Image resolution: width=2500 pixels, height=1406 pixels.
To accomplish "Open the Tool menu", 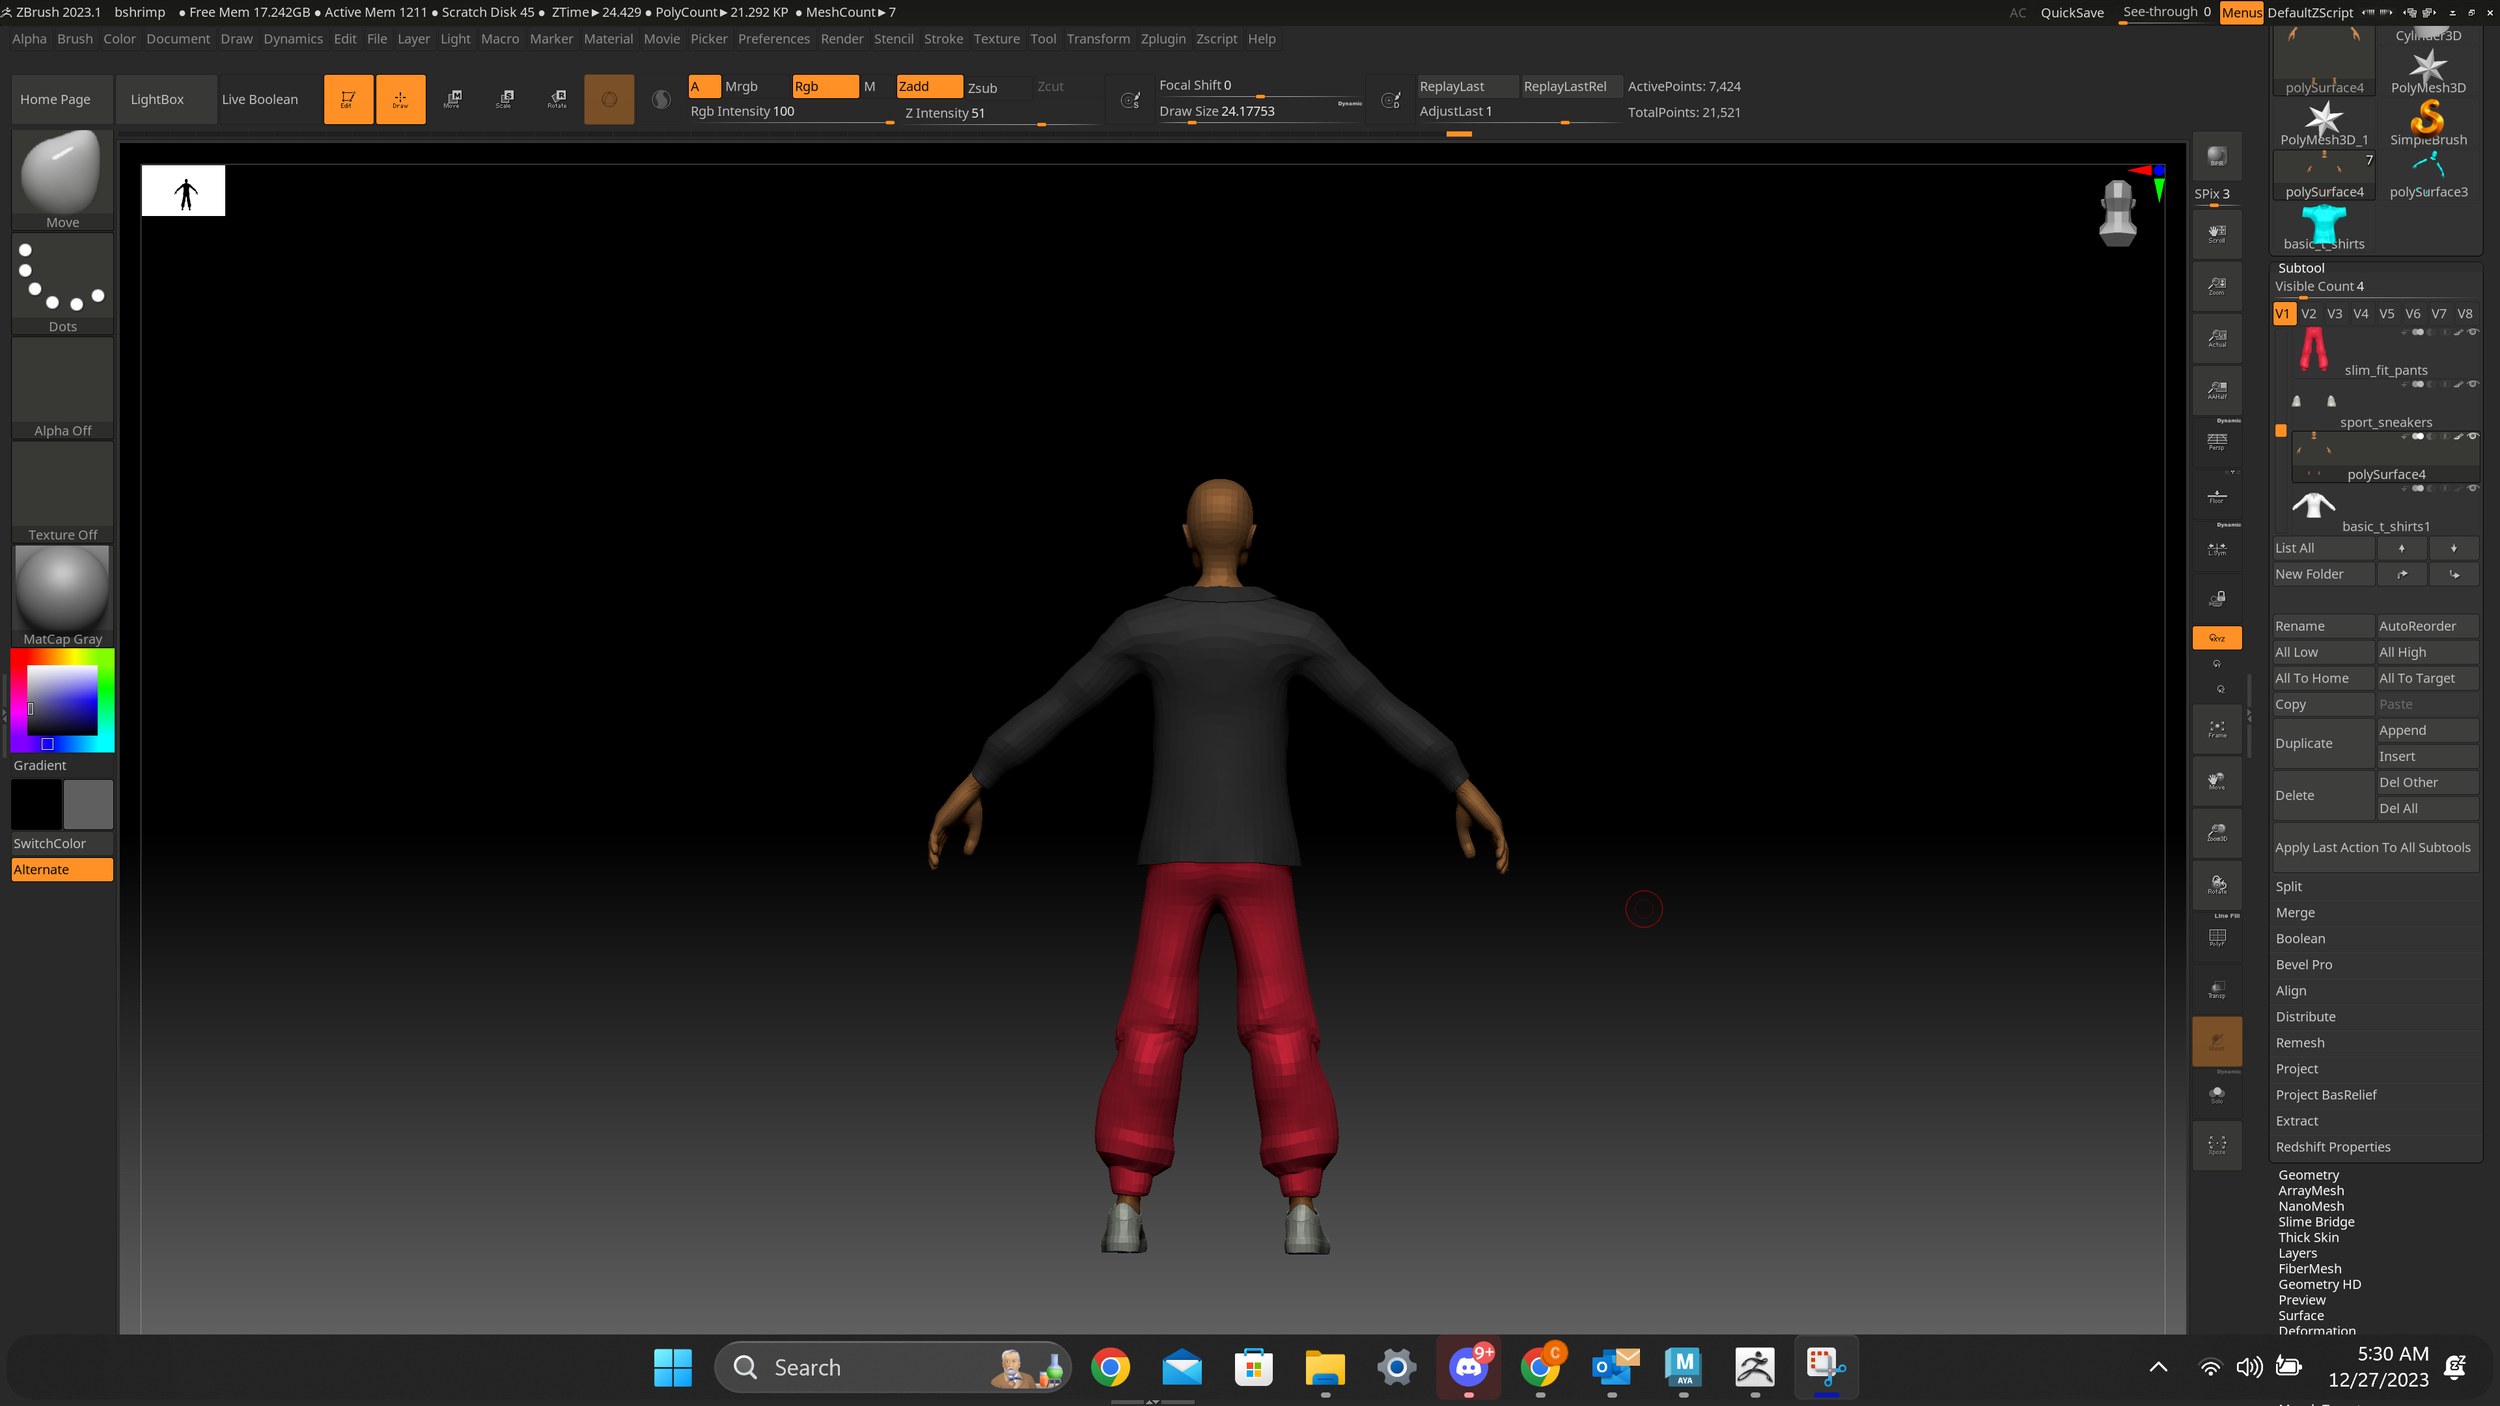I will point(1043,39).
